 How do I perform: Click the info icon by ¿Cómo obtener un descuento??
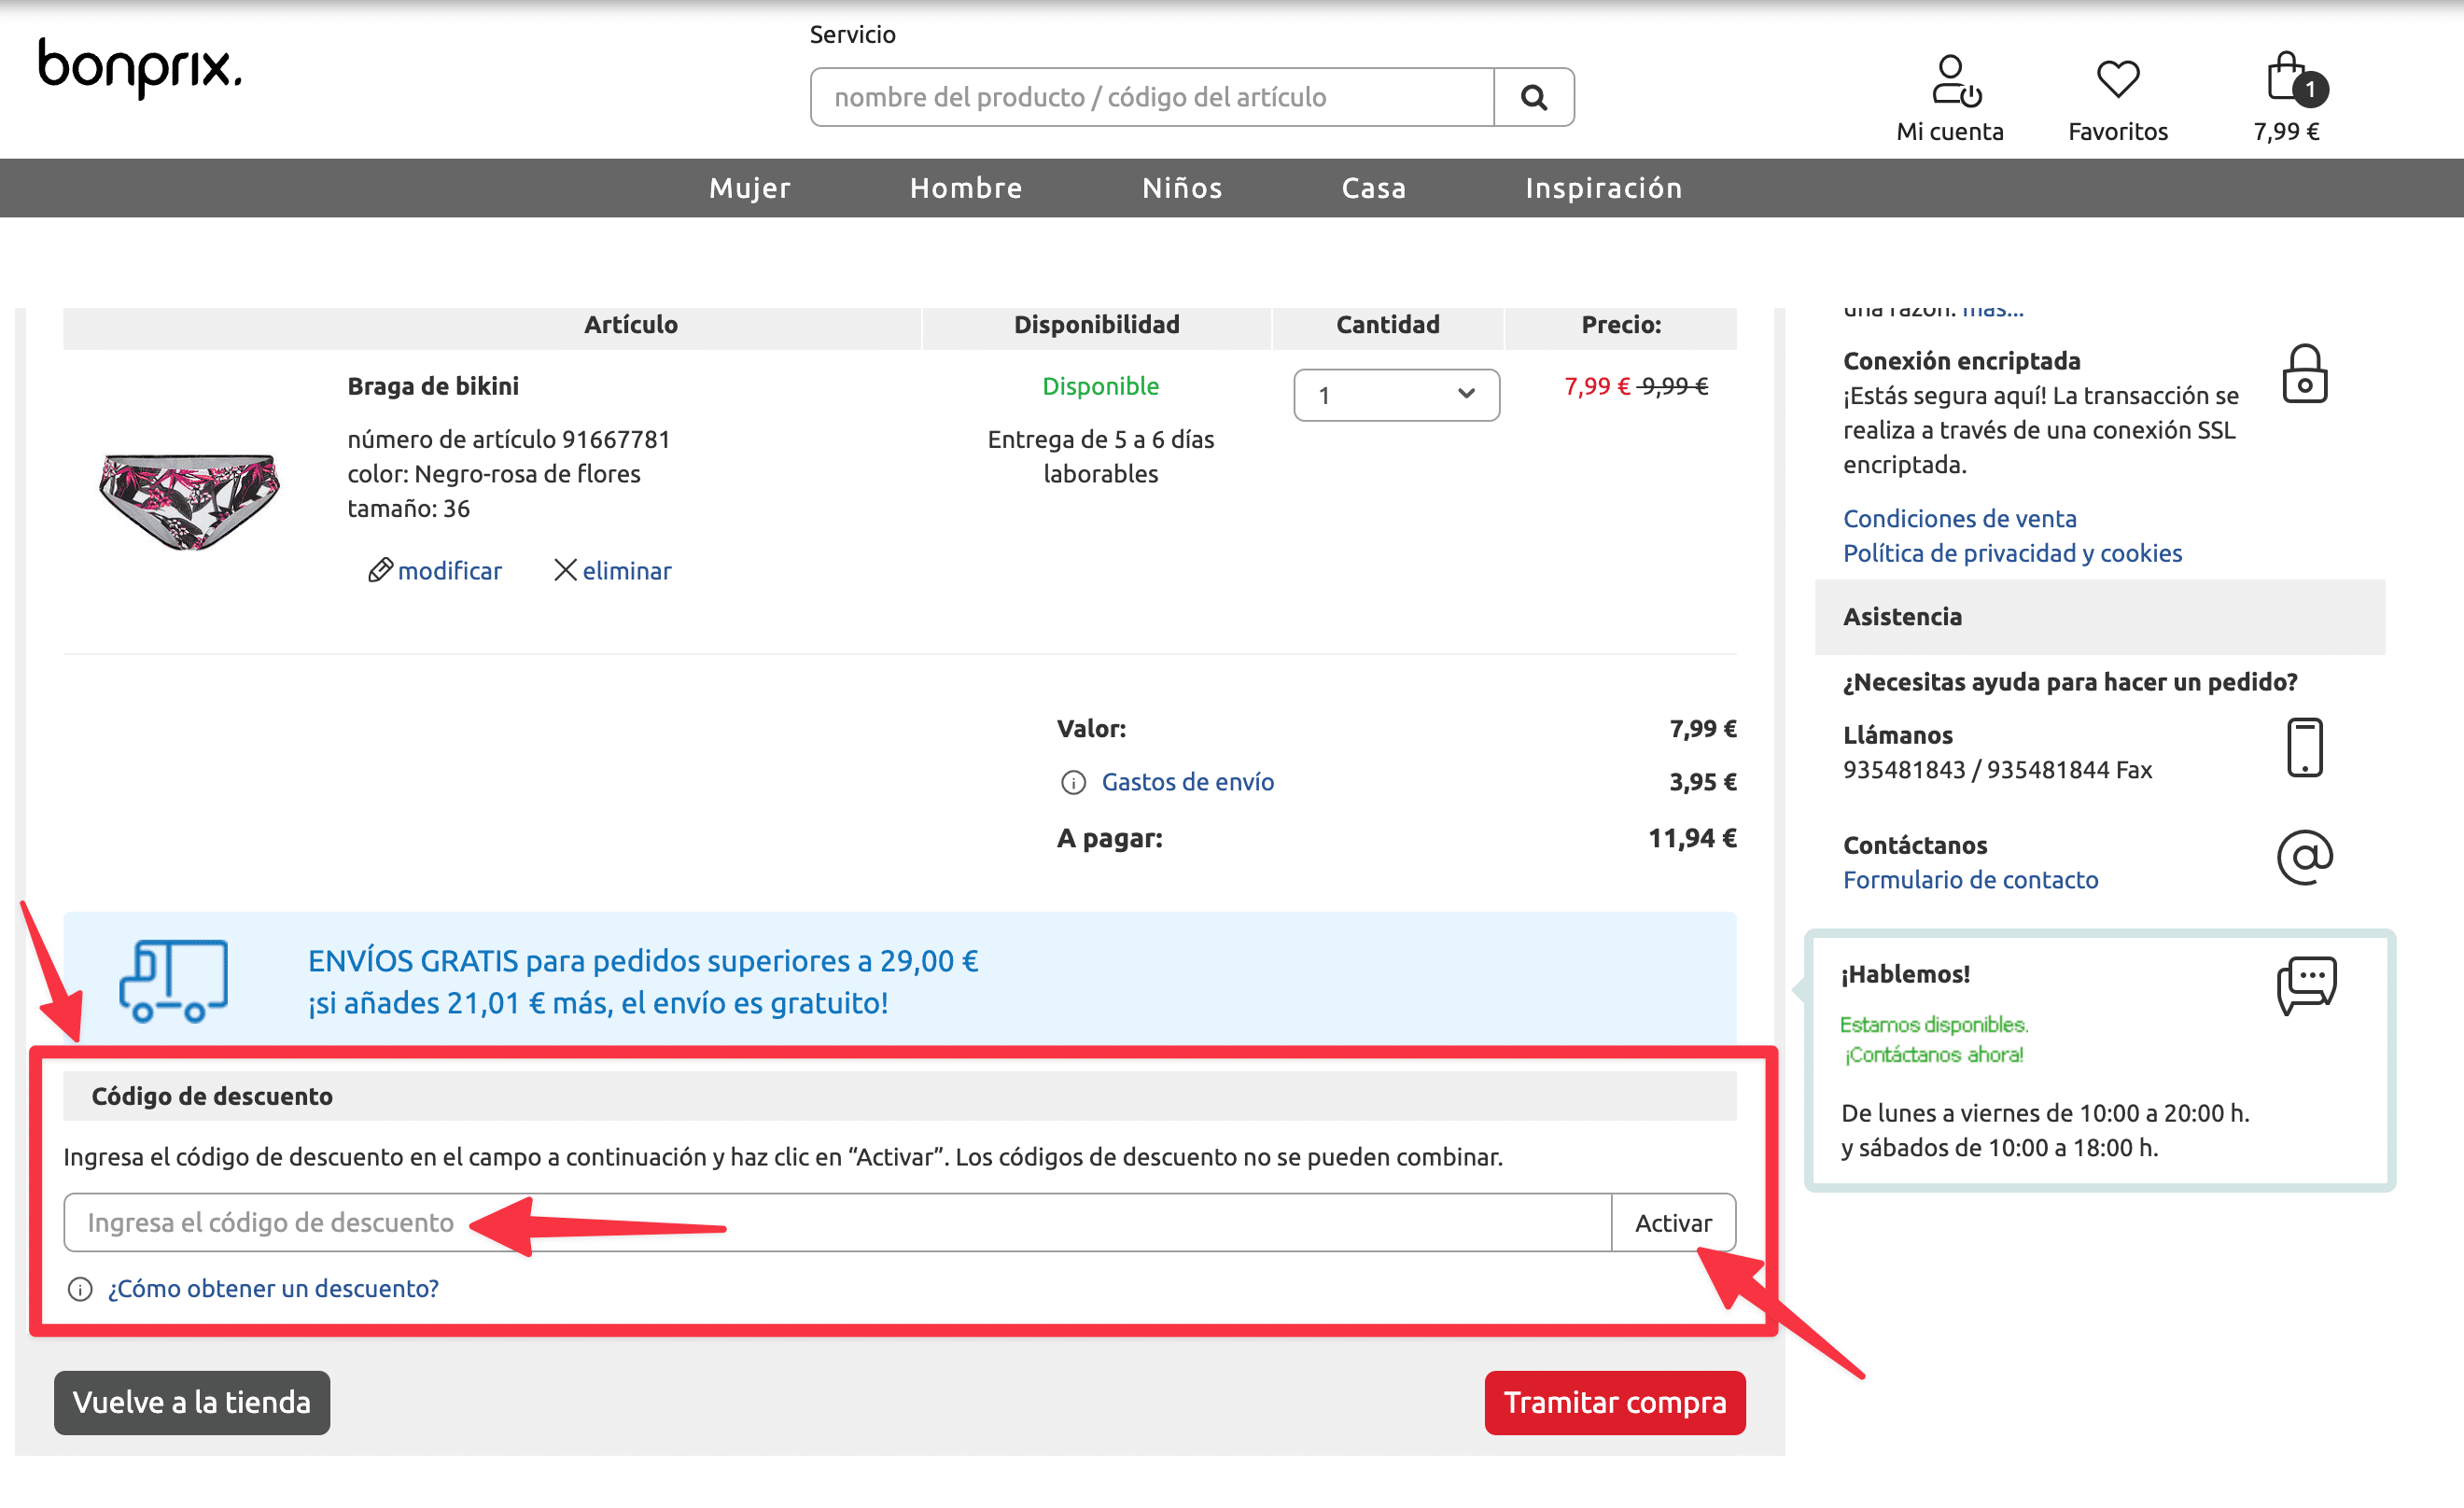pyautogui.click(x=80, y=1289)
